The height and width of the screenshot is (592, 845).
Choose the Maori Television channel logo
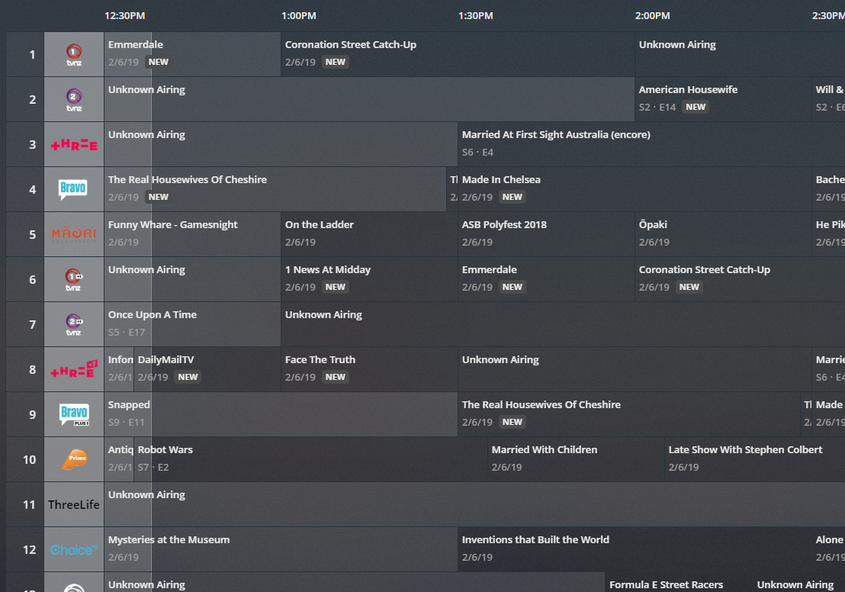pyautogui.click(x=74, y=234)
